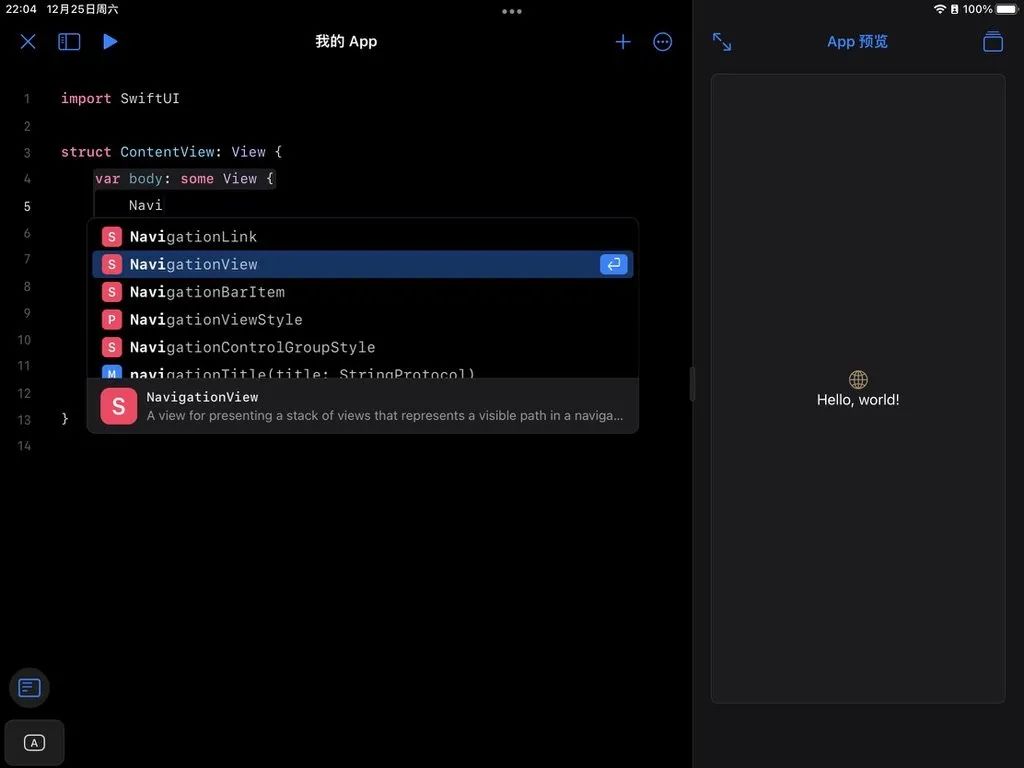
Task: Tap the keyboard A input button
Action: [x=34, y=743]
